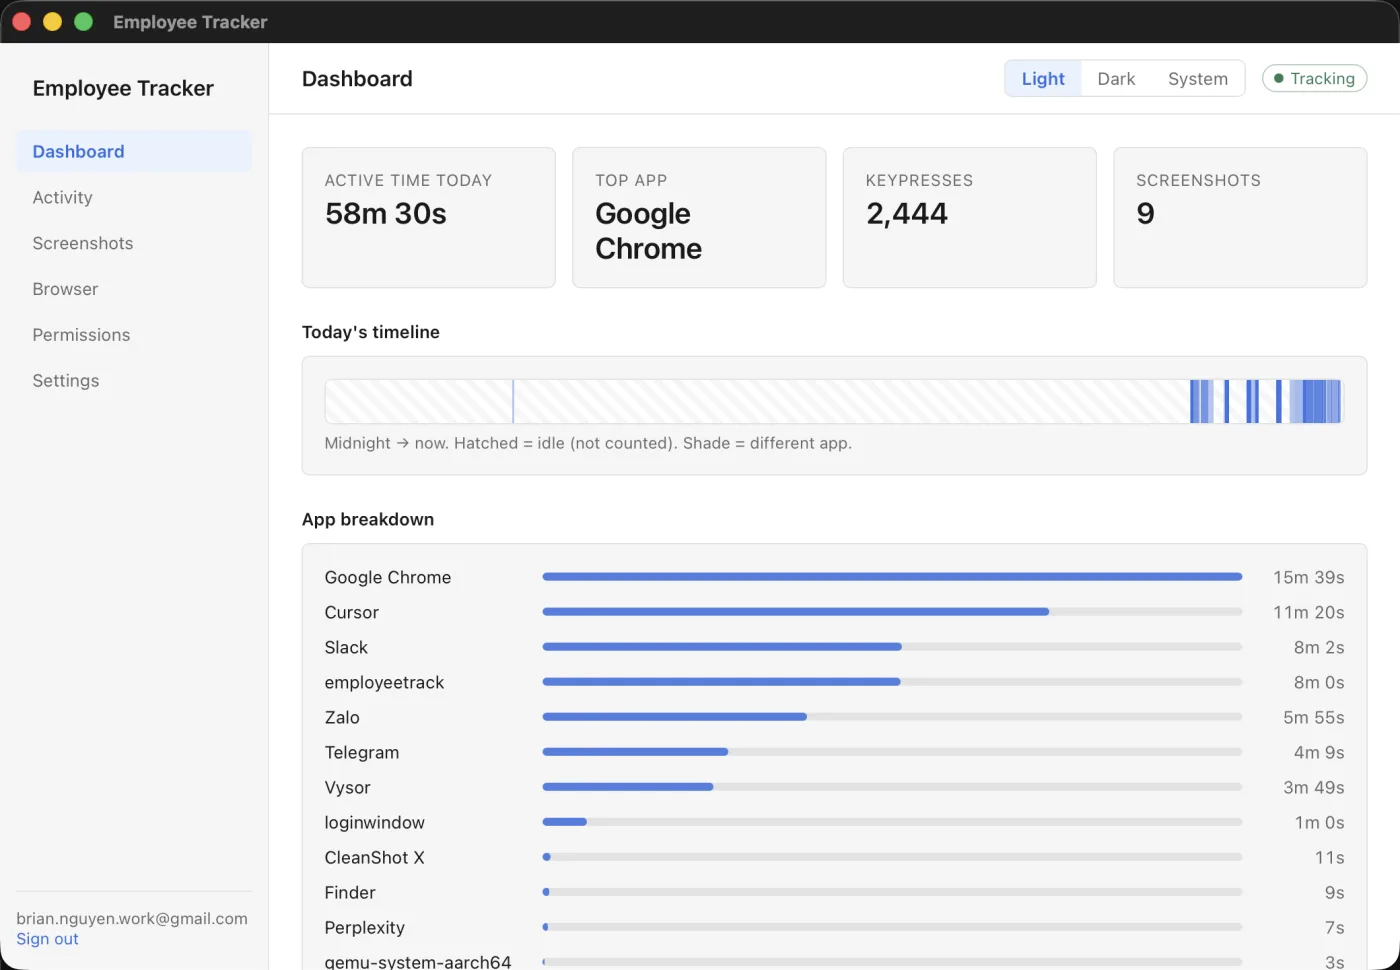1400x970 pixels.
Task: Click the brian.nguyen.work@gmail.com account email
Action: [132, 918]
